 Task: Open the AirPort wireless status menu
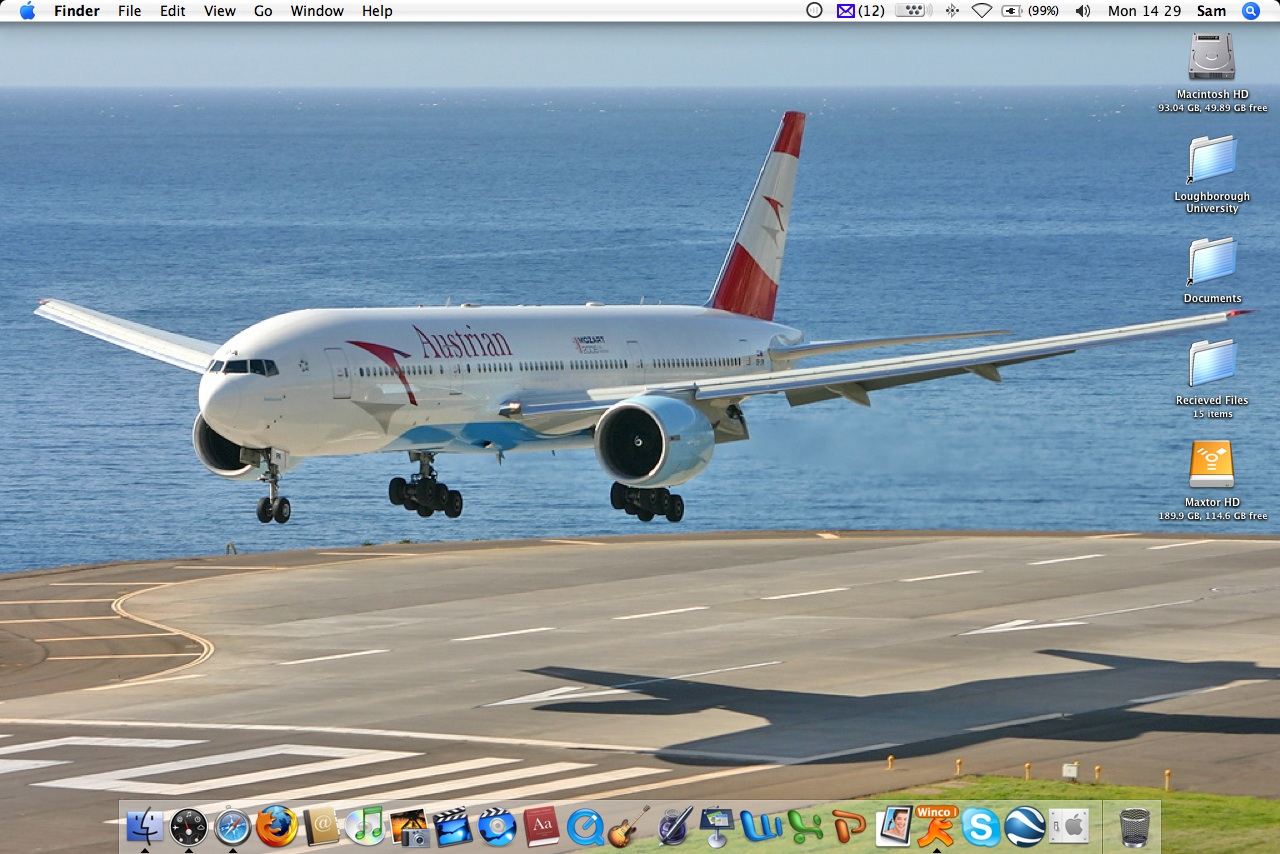[x=981, y=11]
